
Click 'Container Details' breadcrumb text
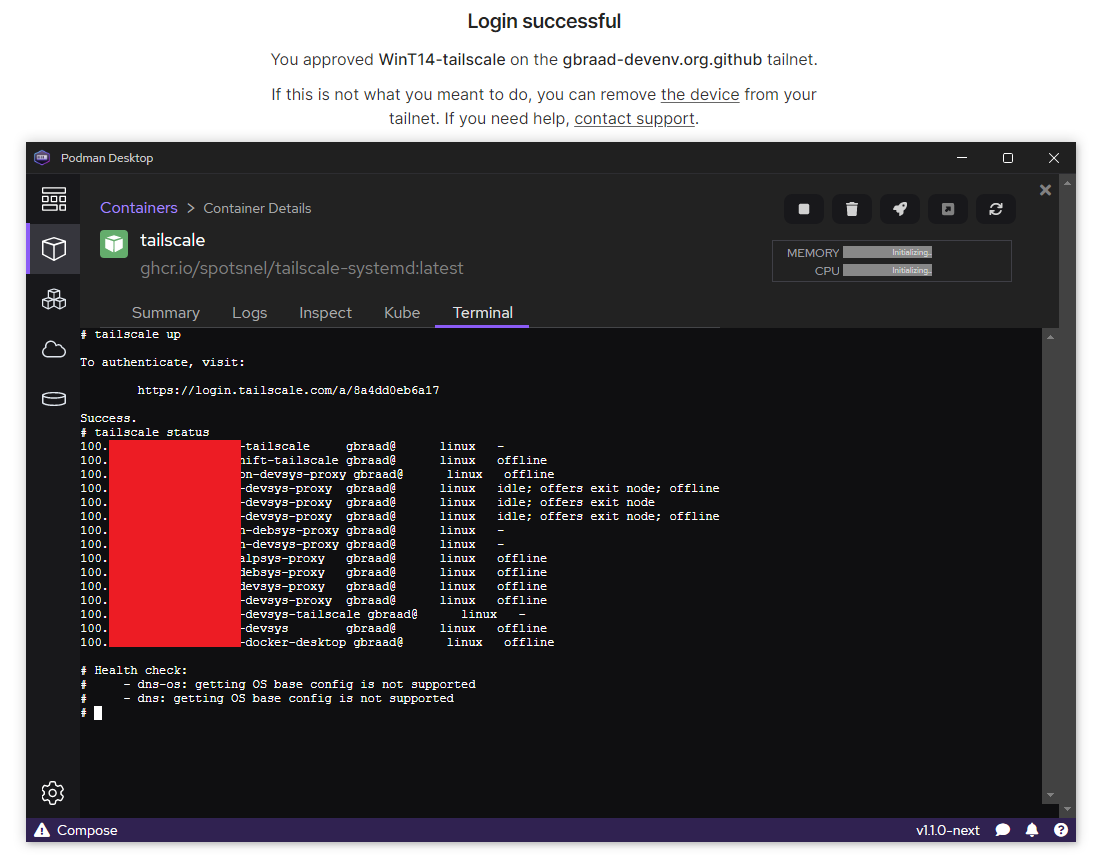(x=257, y=208)
